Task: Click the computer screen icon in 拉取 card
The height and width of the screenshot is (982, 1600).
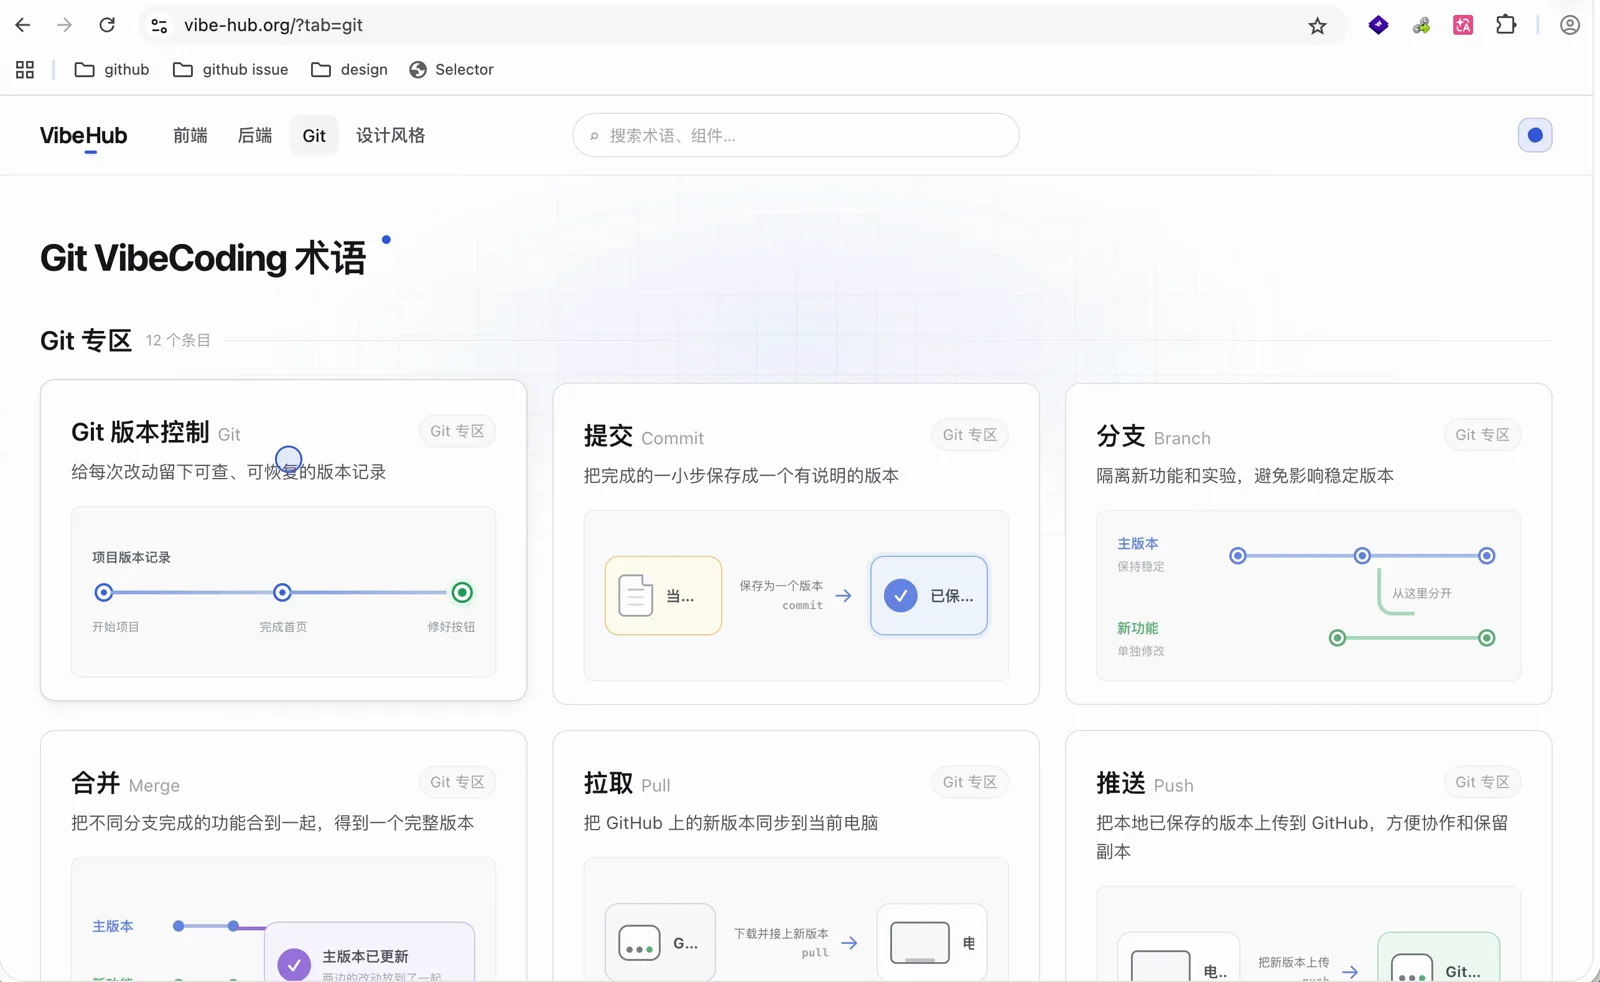Action: (x=920, y=943)
